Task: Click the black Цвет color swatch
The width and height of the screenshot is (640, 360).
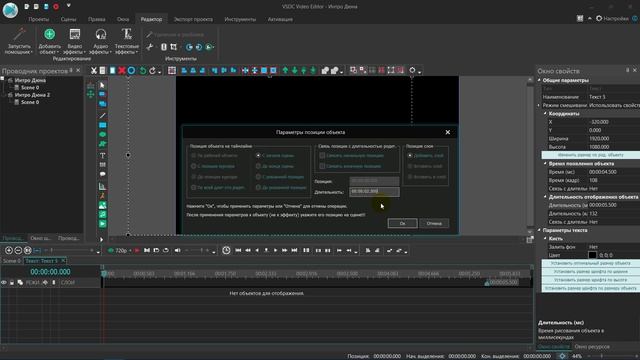Action: click(x=592, y=255)
